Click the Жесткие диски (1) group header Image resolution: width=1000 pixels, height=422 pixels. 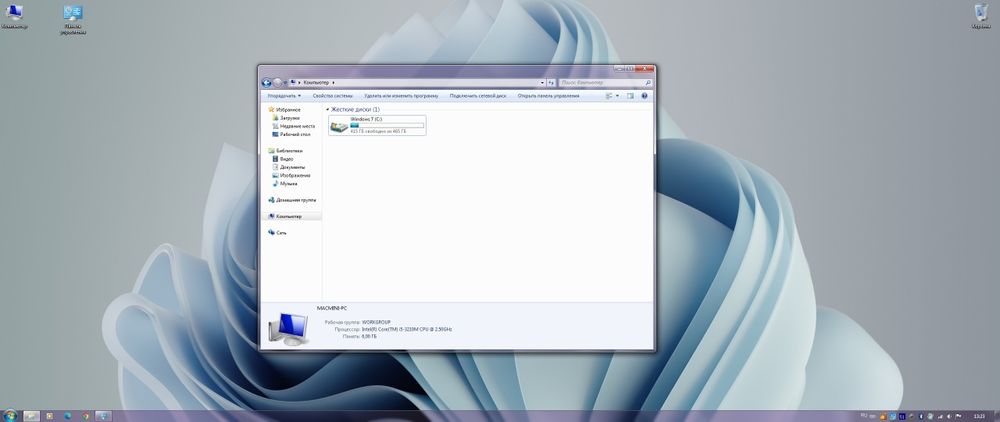pos(355,110)
